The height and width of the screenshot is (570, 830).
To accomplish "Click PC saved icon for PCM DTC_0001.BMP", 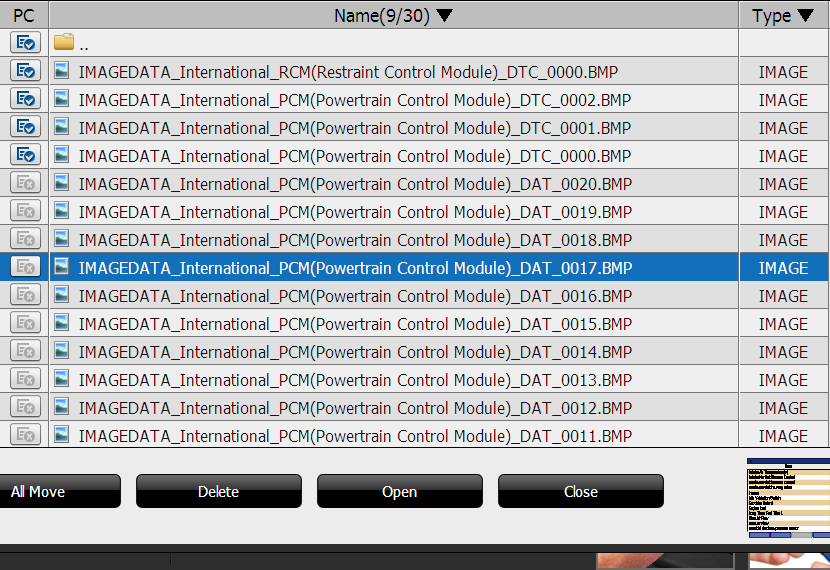I will pyautogui.click(x=25, y=126).
